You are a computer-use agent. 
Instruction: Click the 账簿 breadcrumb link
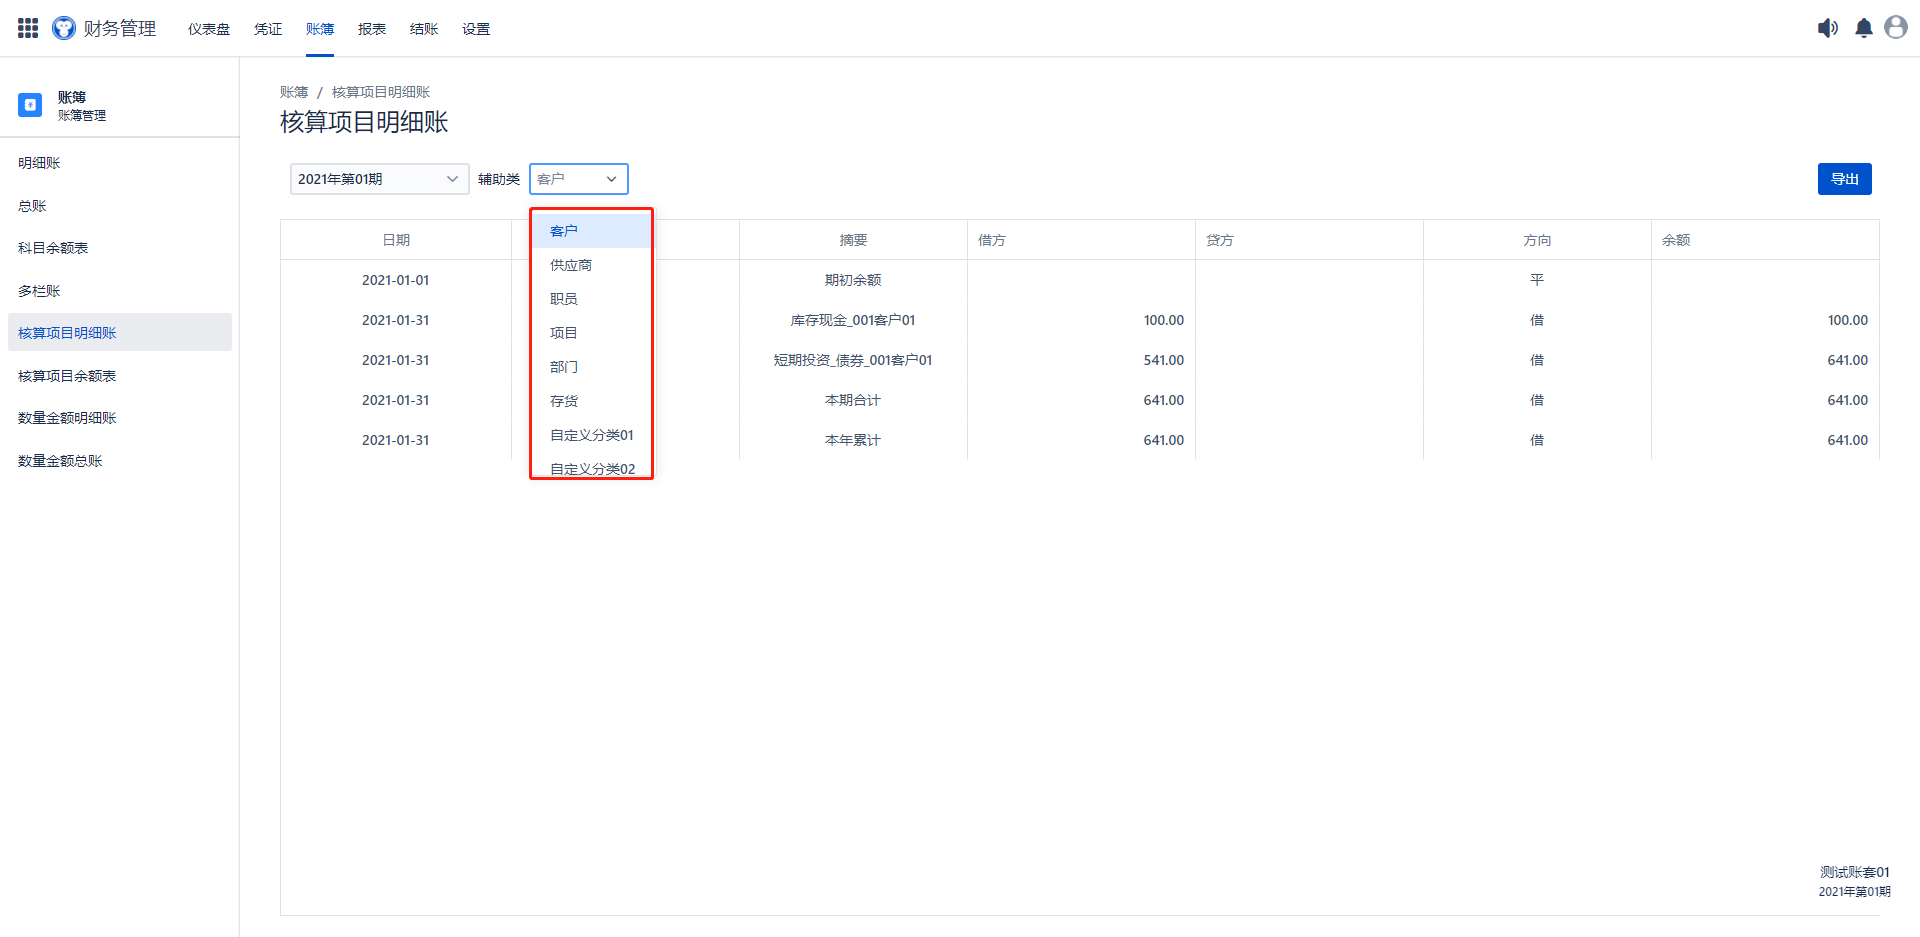pyautogui.click(x=294, y=92)
